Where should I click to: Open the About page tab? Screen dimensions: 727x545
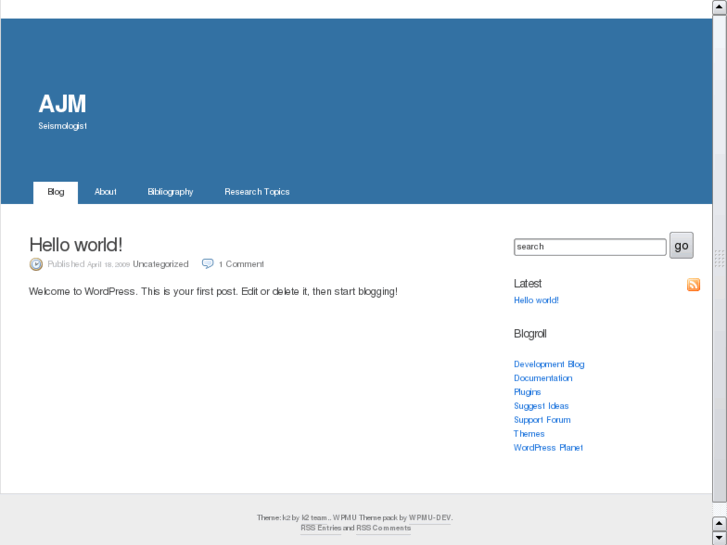105,192
